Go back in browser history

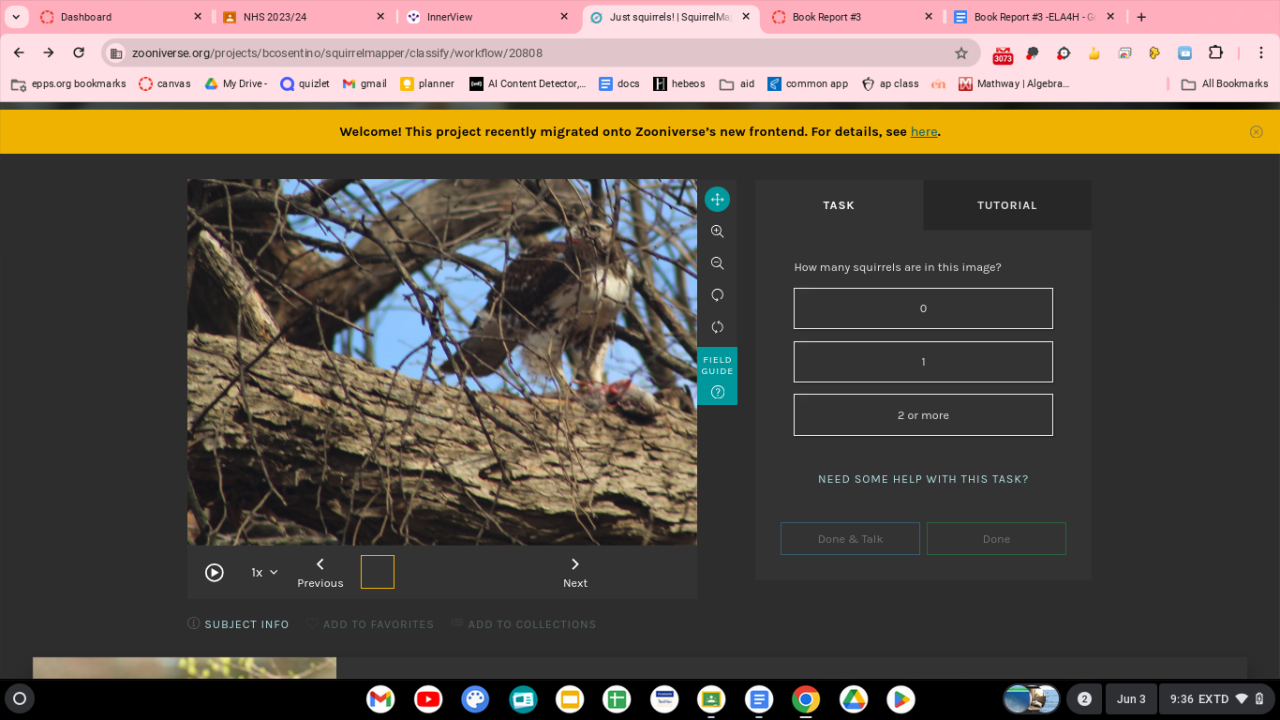coord(19,53)
